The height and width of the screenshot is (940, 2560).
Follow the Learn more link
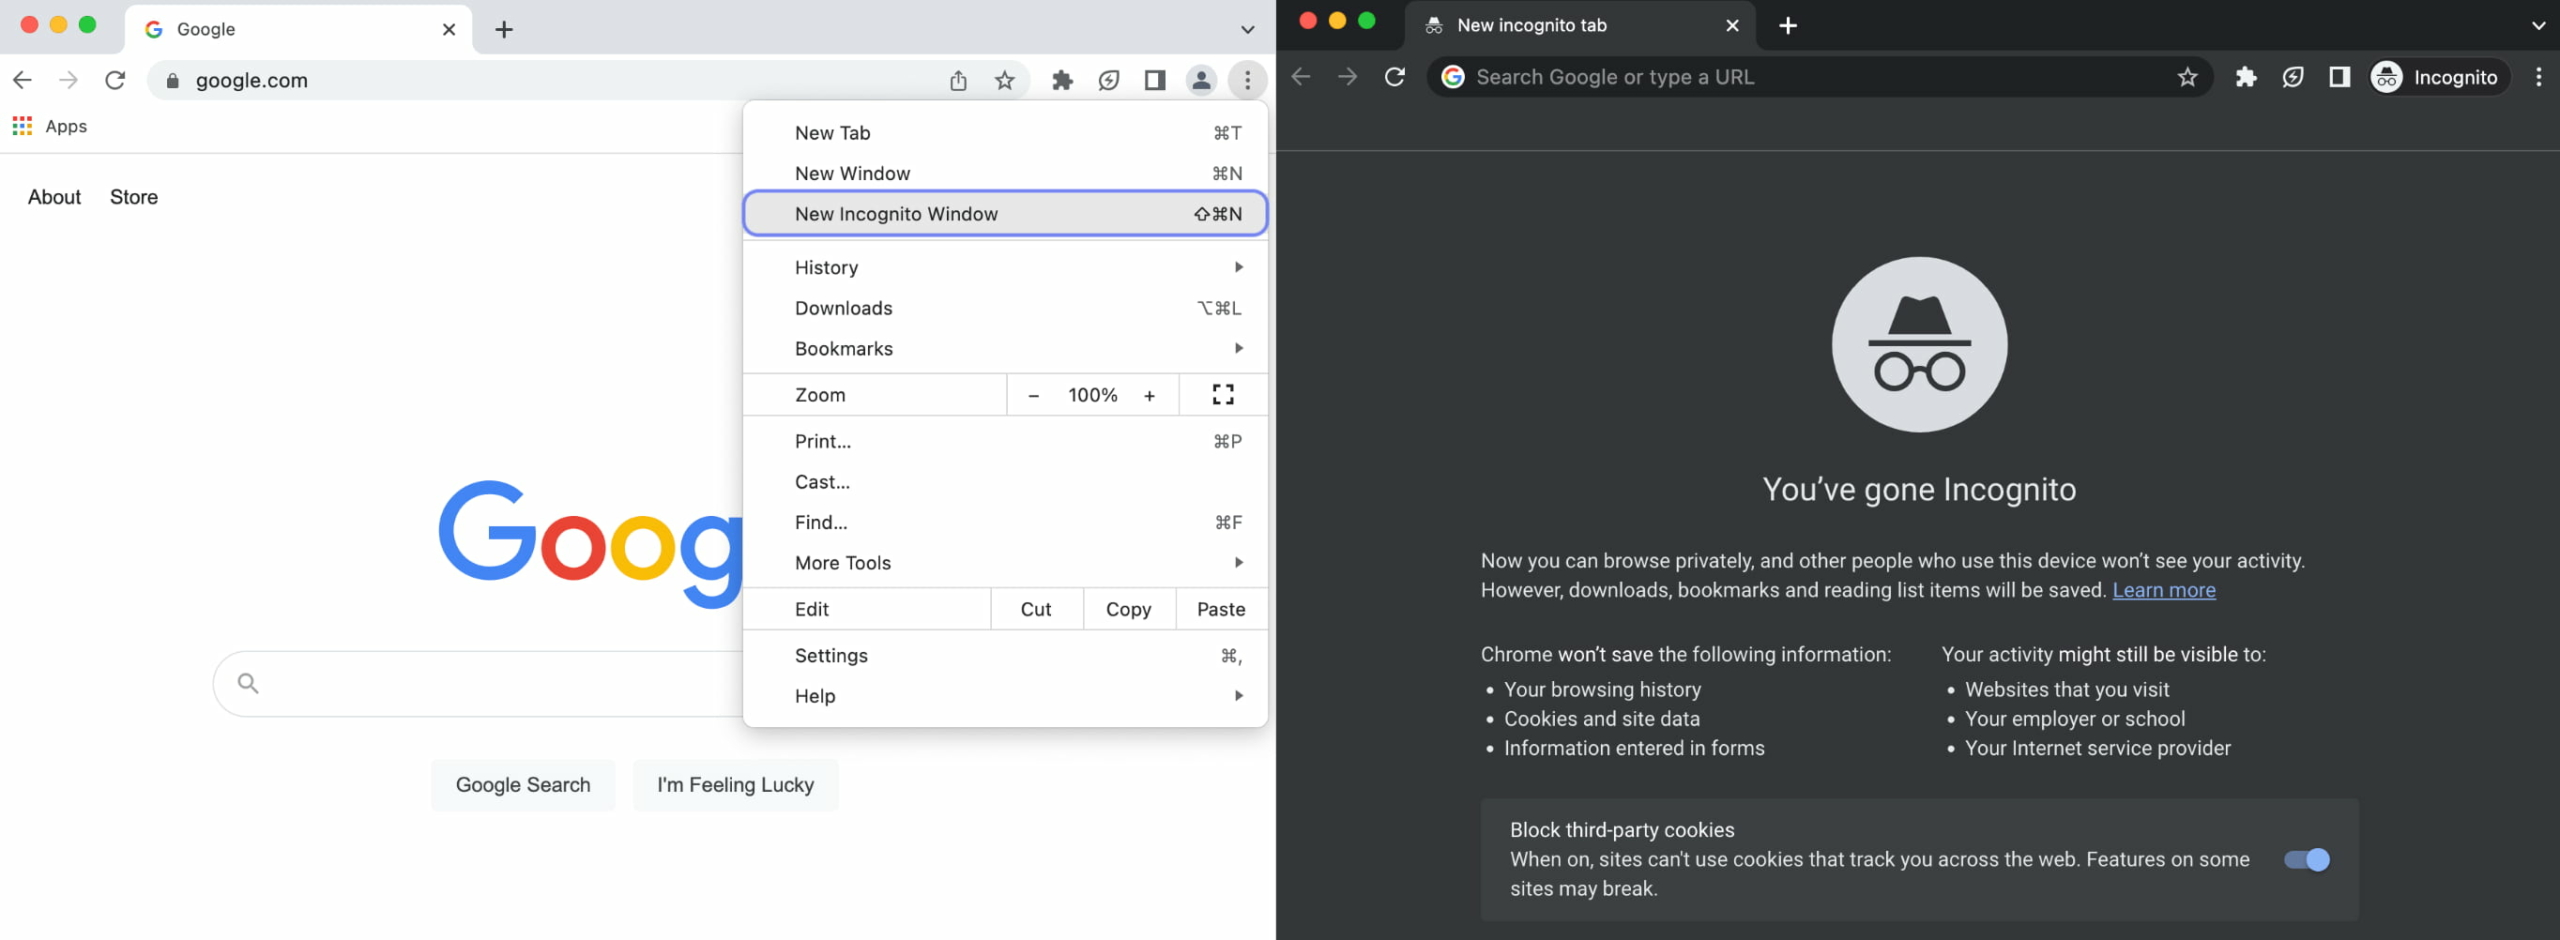coord(2164,590)
